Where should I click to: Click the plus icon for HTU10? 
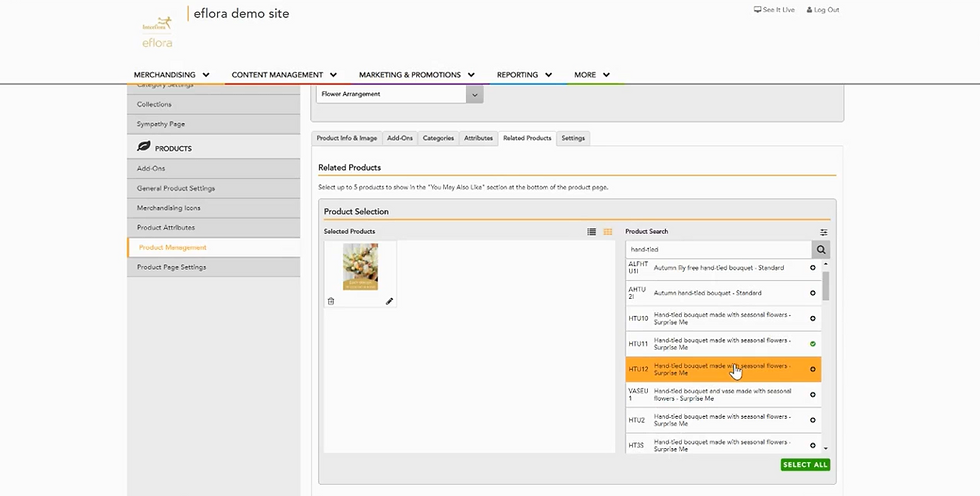(812, 319)
